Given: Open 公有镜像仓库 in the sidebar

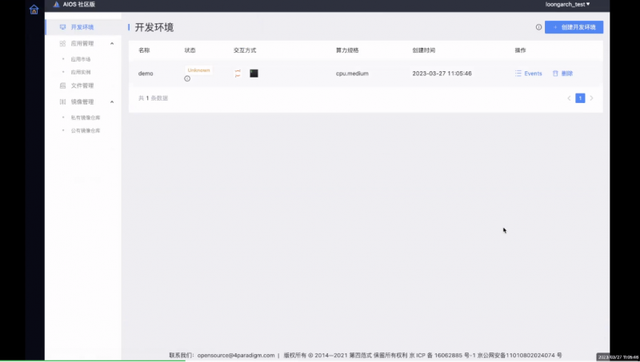Looking at the screenshot, I should (x=85, y=131).
